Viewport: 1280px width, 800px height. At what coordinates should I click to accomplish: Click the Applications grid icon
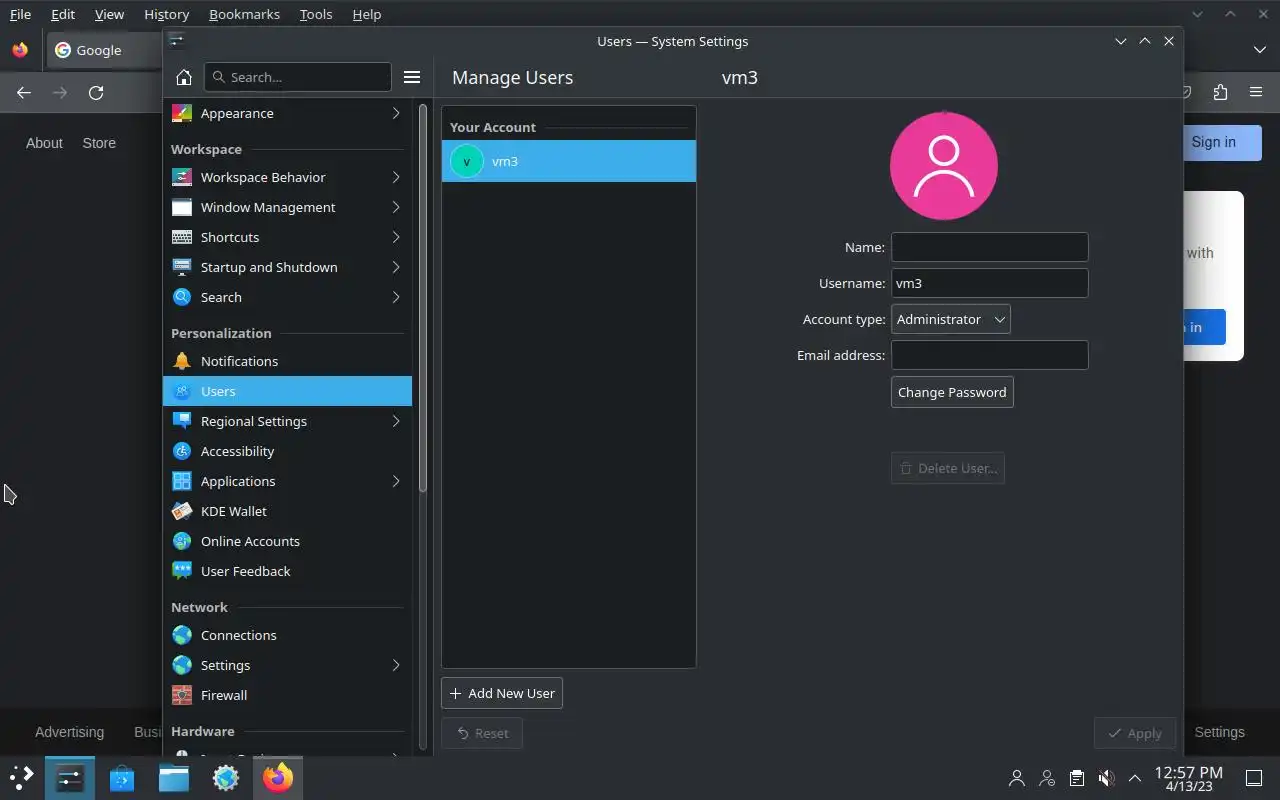(182, 481)
